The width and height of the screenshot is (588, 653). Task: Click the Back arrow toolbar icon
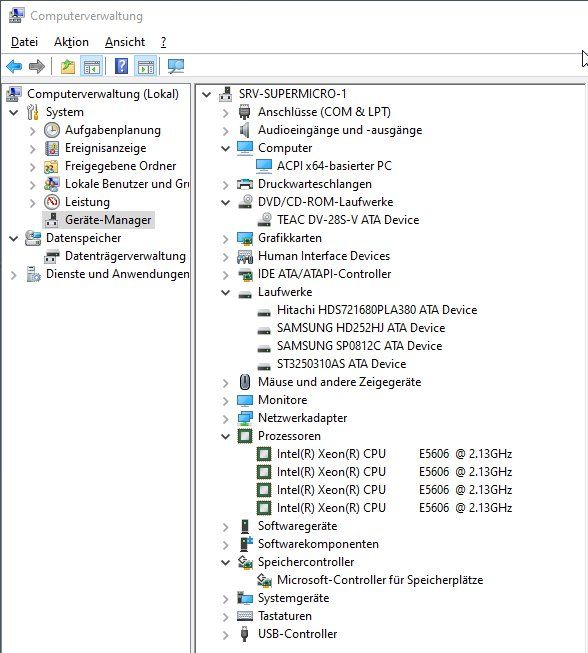click(14, 66)
